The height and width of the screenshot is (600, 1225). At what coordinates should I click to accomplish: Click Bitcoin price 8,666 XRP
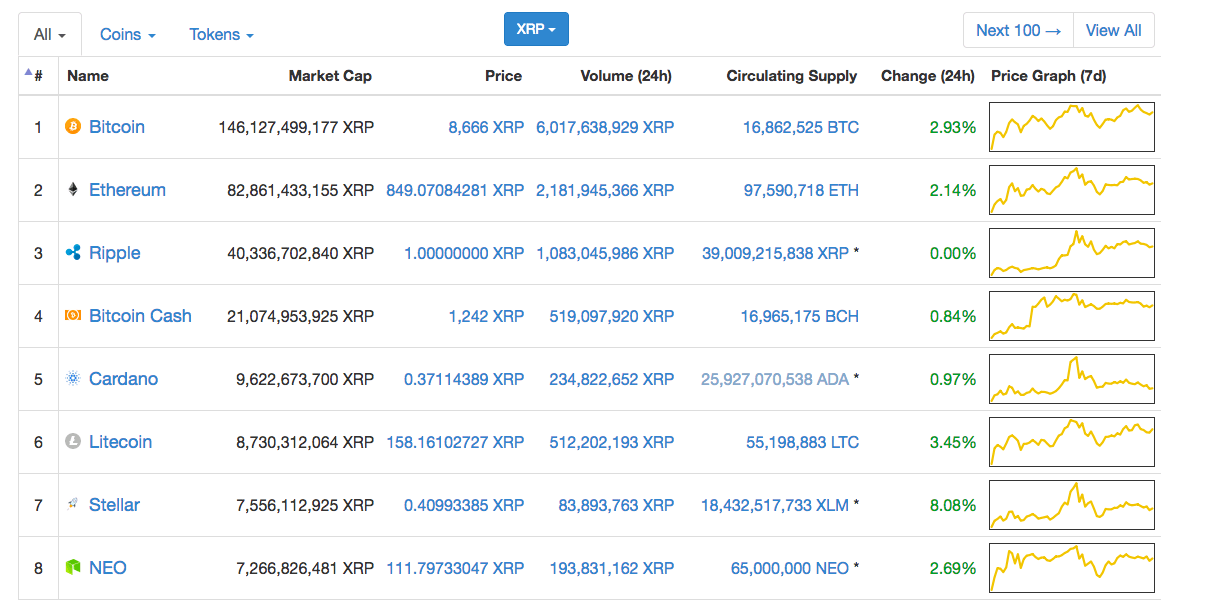click(486, 127)
